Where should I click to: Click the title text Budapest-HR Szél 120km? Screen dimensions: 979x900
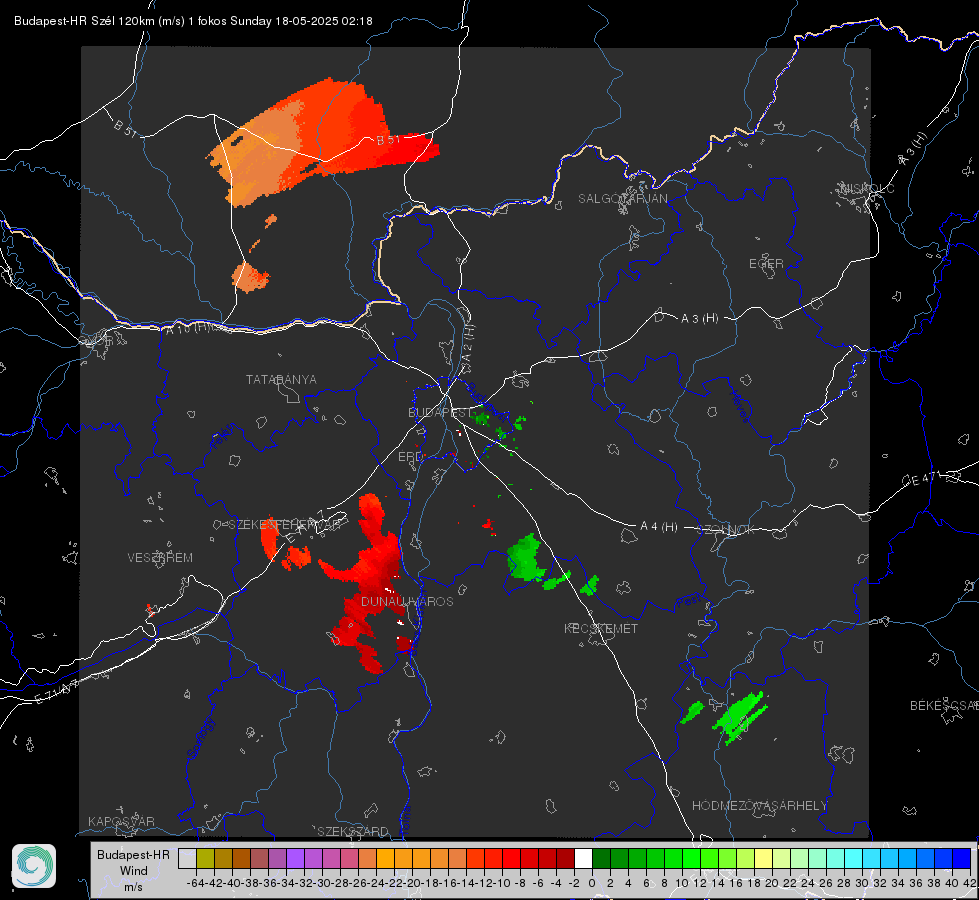(x=84, y=21)
